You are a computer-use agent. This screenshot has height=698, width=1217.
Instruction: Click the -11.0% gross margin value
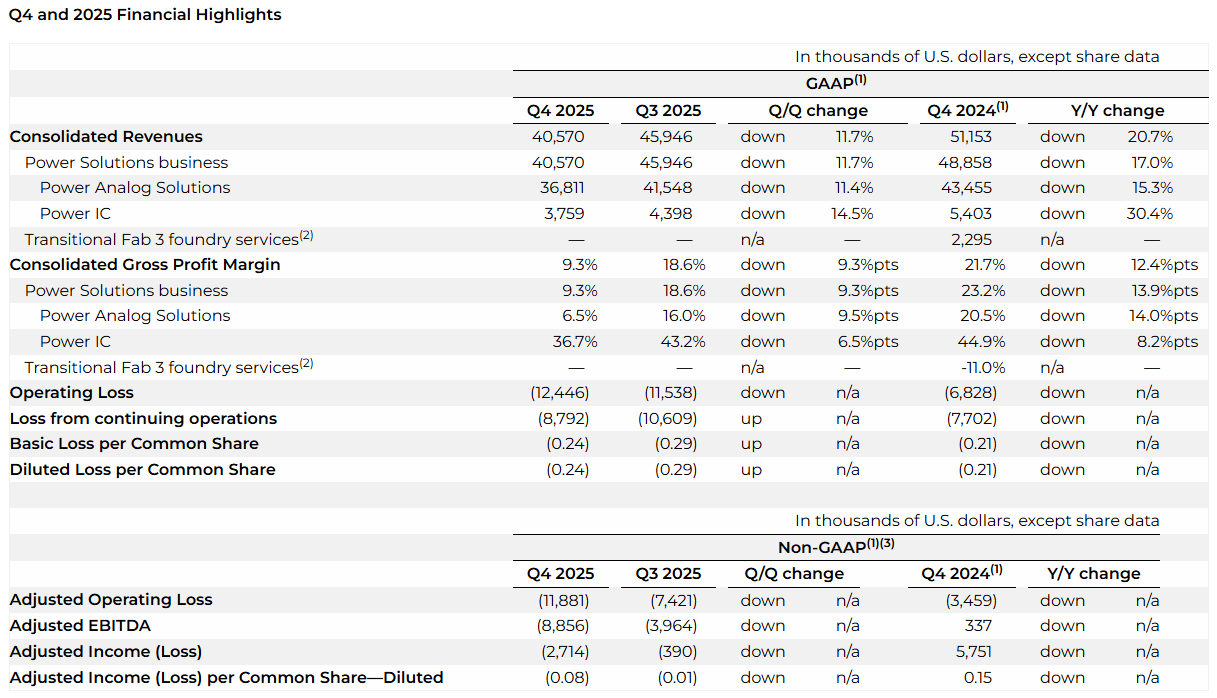(980, 367)
